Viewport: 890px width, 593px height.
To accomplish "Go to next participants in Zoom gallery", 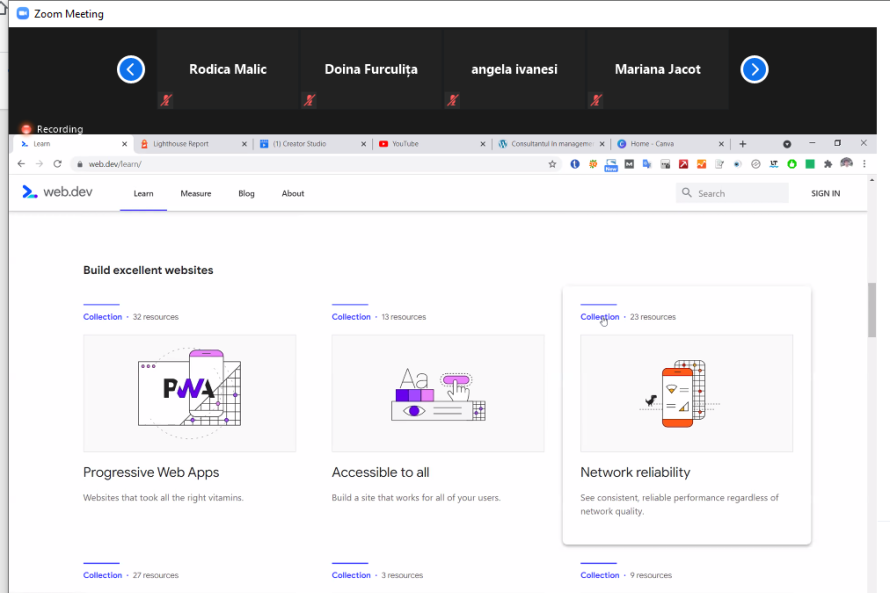I will coord(754,69).
